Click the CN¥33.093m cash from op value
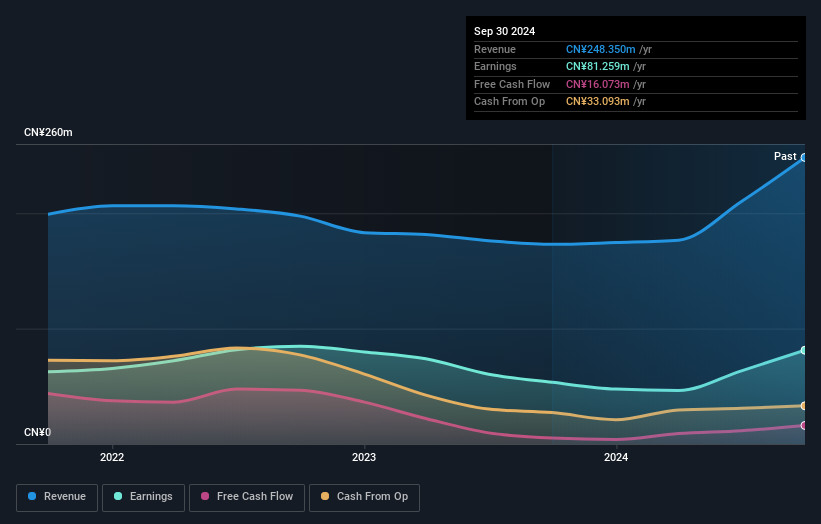821x524 pixels. (x=597, y=102)
